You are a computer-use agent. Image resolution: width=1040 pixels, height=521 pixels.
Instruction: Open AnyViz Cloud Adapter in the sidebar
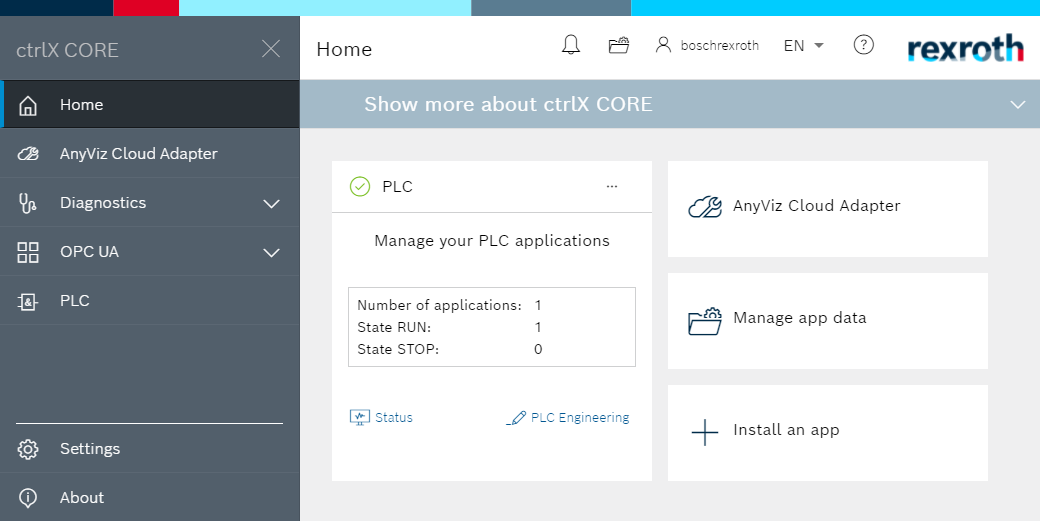[138, 154]
